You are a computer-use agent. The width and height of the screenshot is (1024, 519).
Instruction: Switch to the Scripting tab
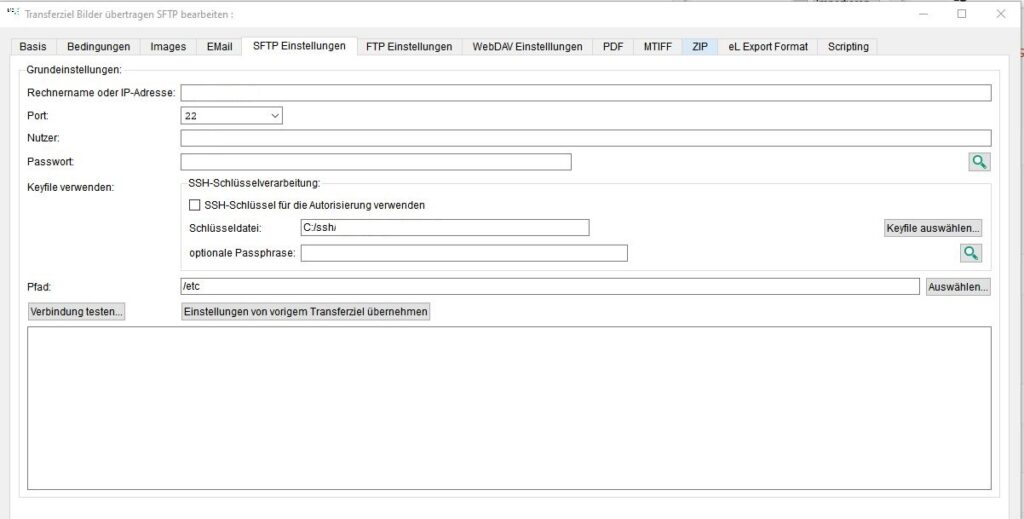pyautogui.click(x=848, y=46)
